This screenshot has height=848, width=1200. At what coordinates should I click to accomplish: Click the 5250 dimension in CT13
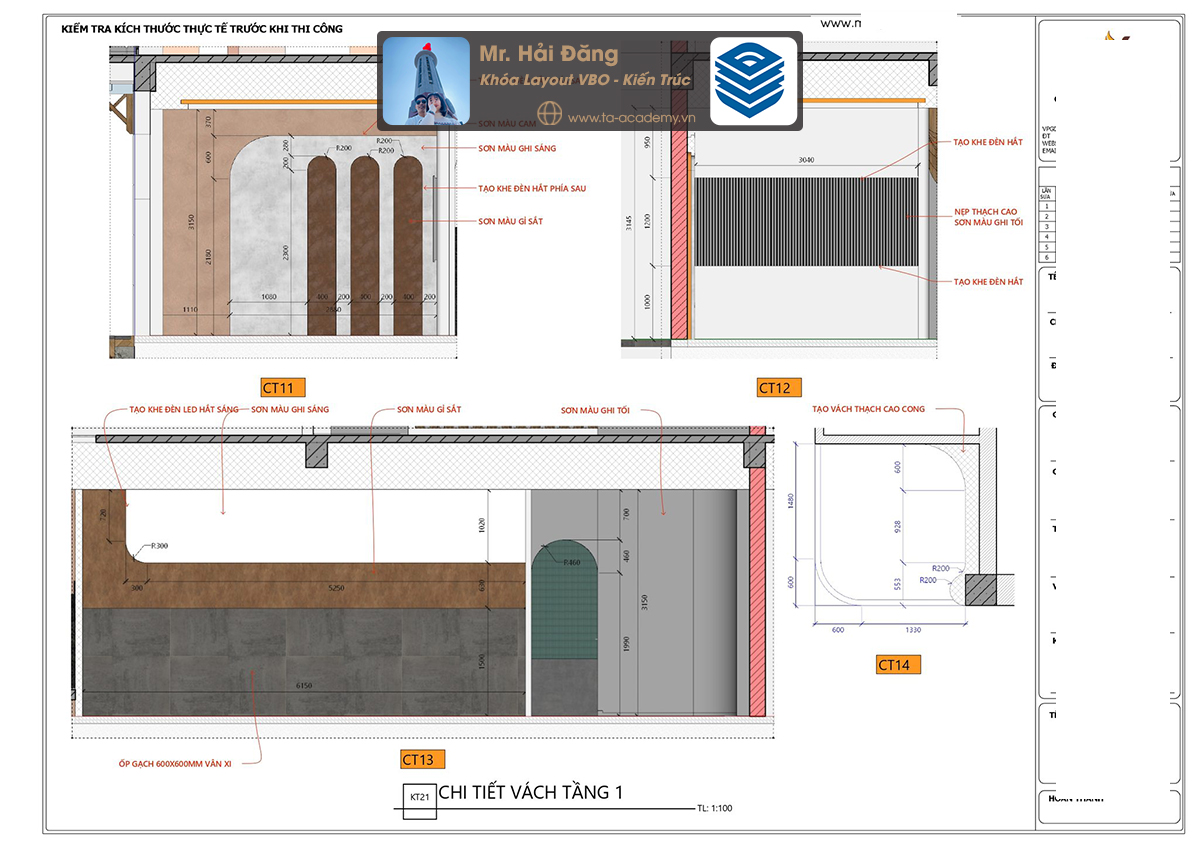point(335,588)
